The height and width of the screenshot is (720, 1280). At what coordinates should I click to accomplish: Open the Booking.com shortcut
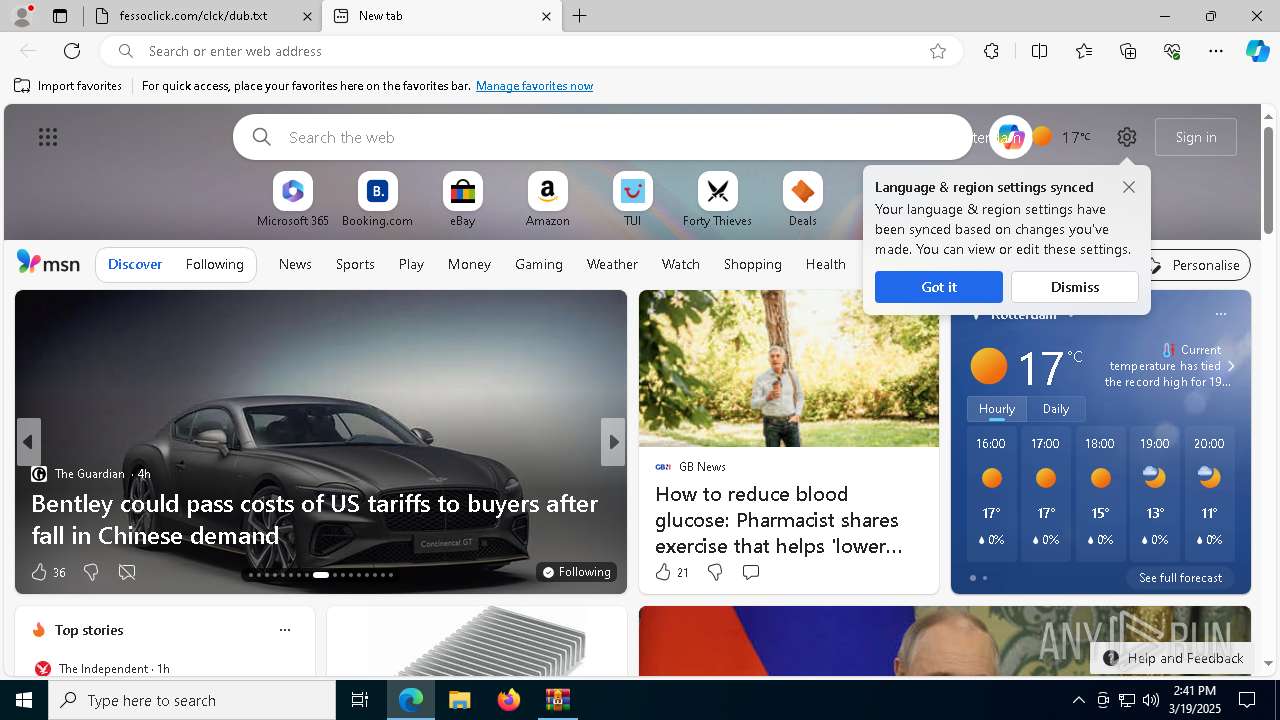[377, 200]
